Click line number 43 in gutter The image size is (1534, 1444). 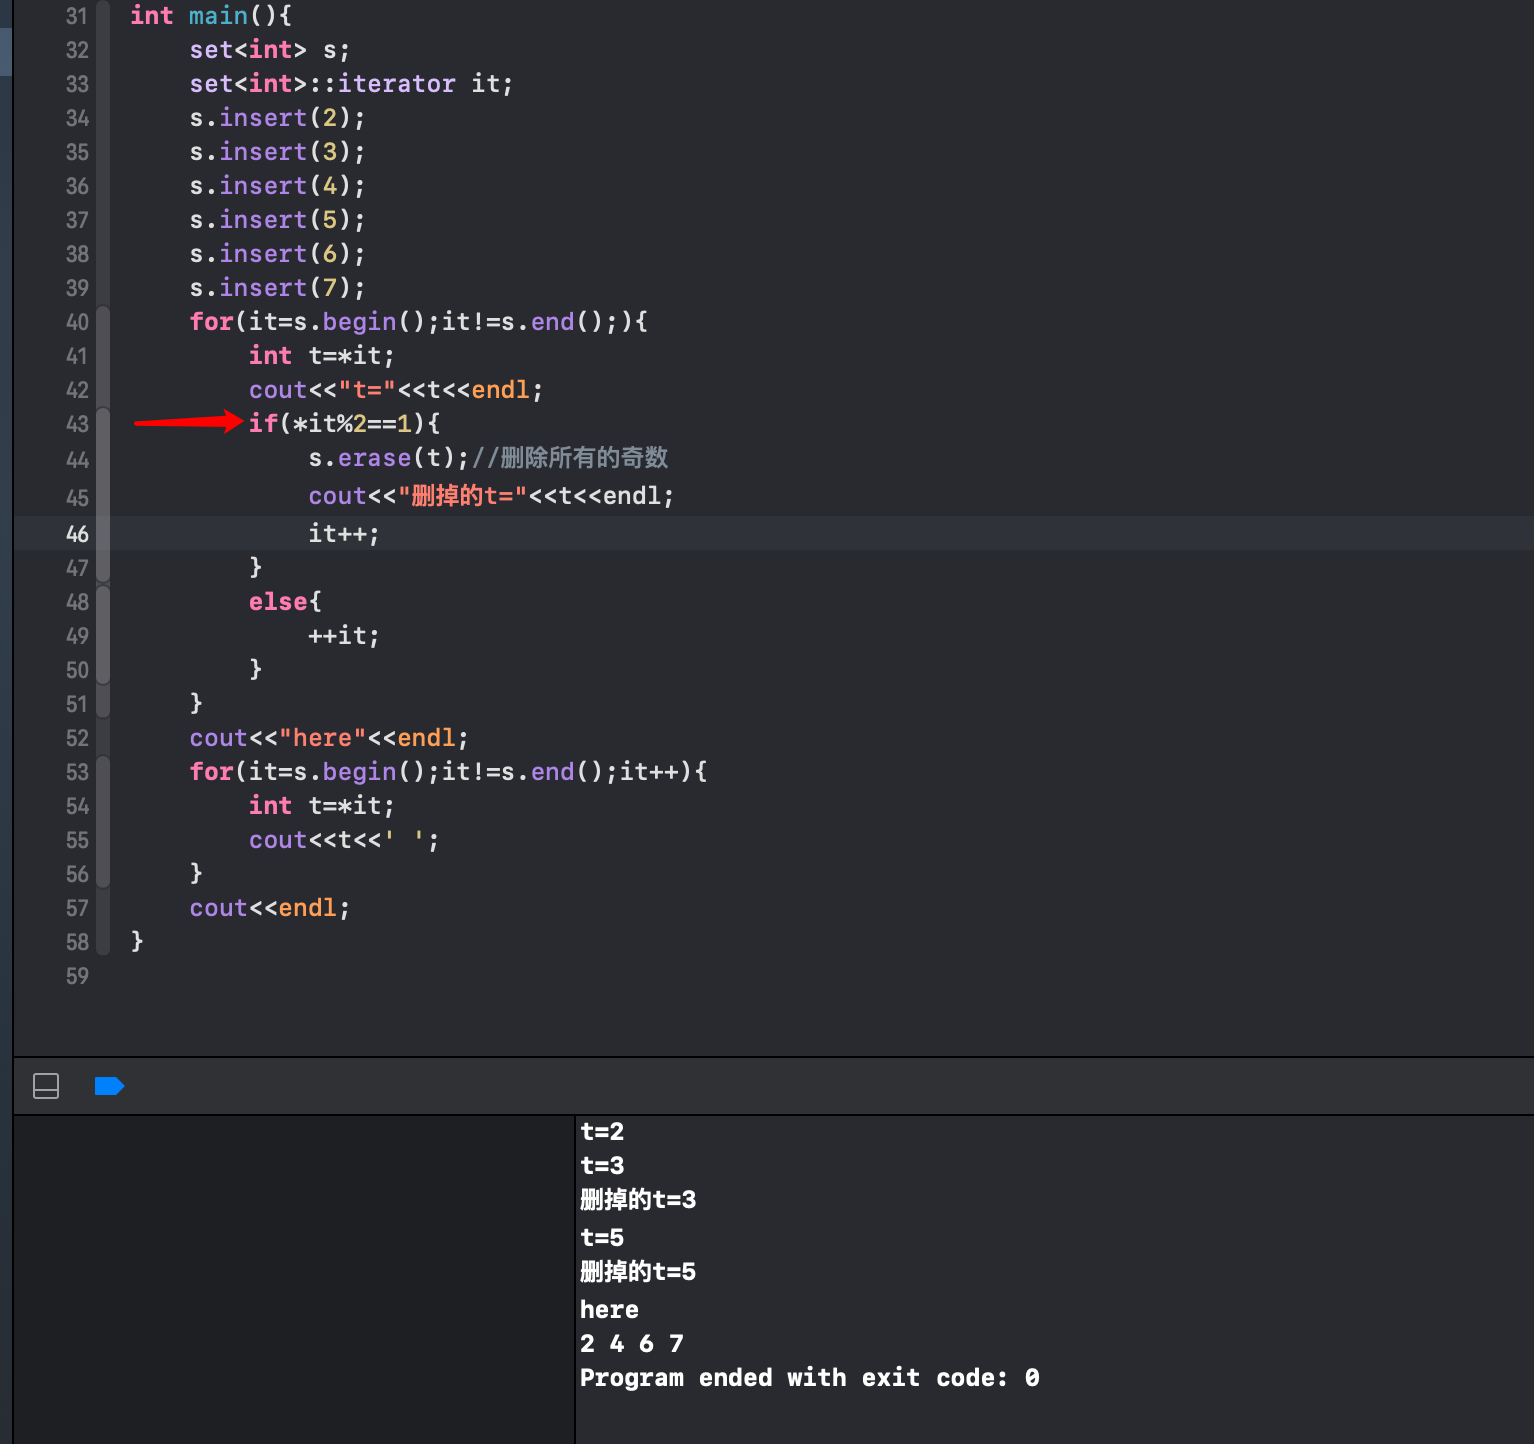[77, 424]
